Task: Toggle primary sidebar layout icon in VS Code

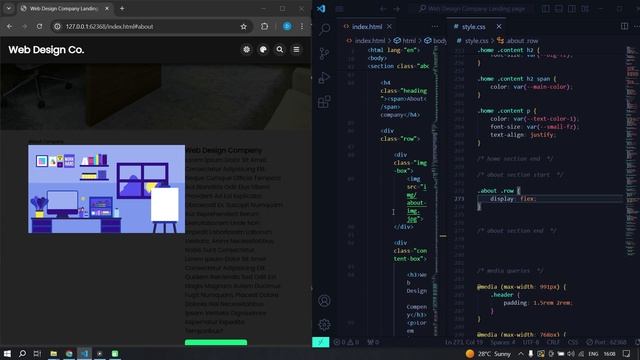Action: pyautogui.click(x=546, y=9)
